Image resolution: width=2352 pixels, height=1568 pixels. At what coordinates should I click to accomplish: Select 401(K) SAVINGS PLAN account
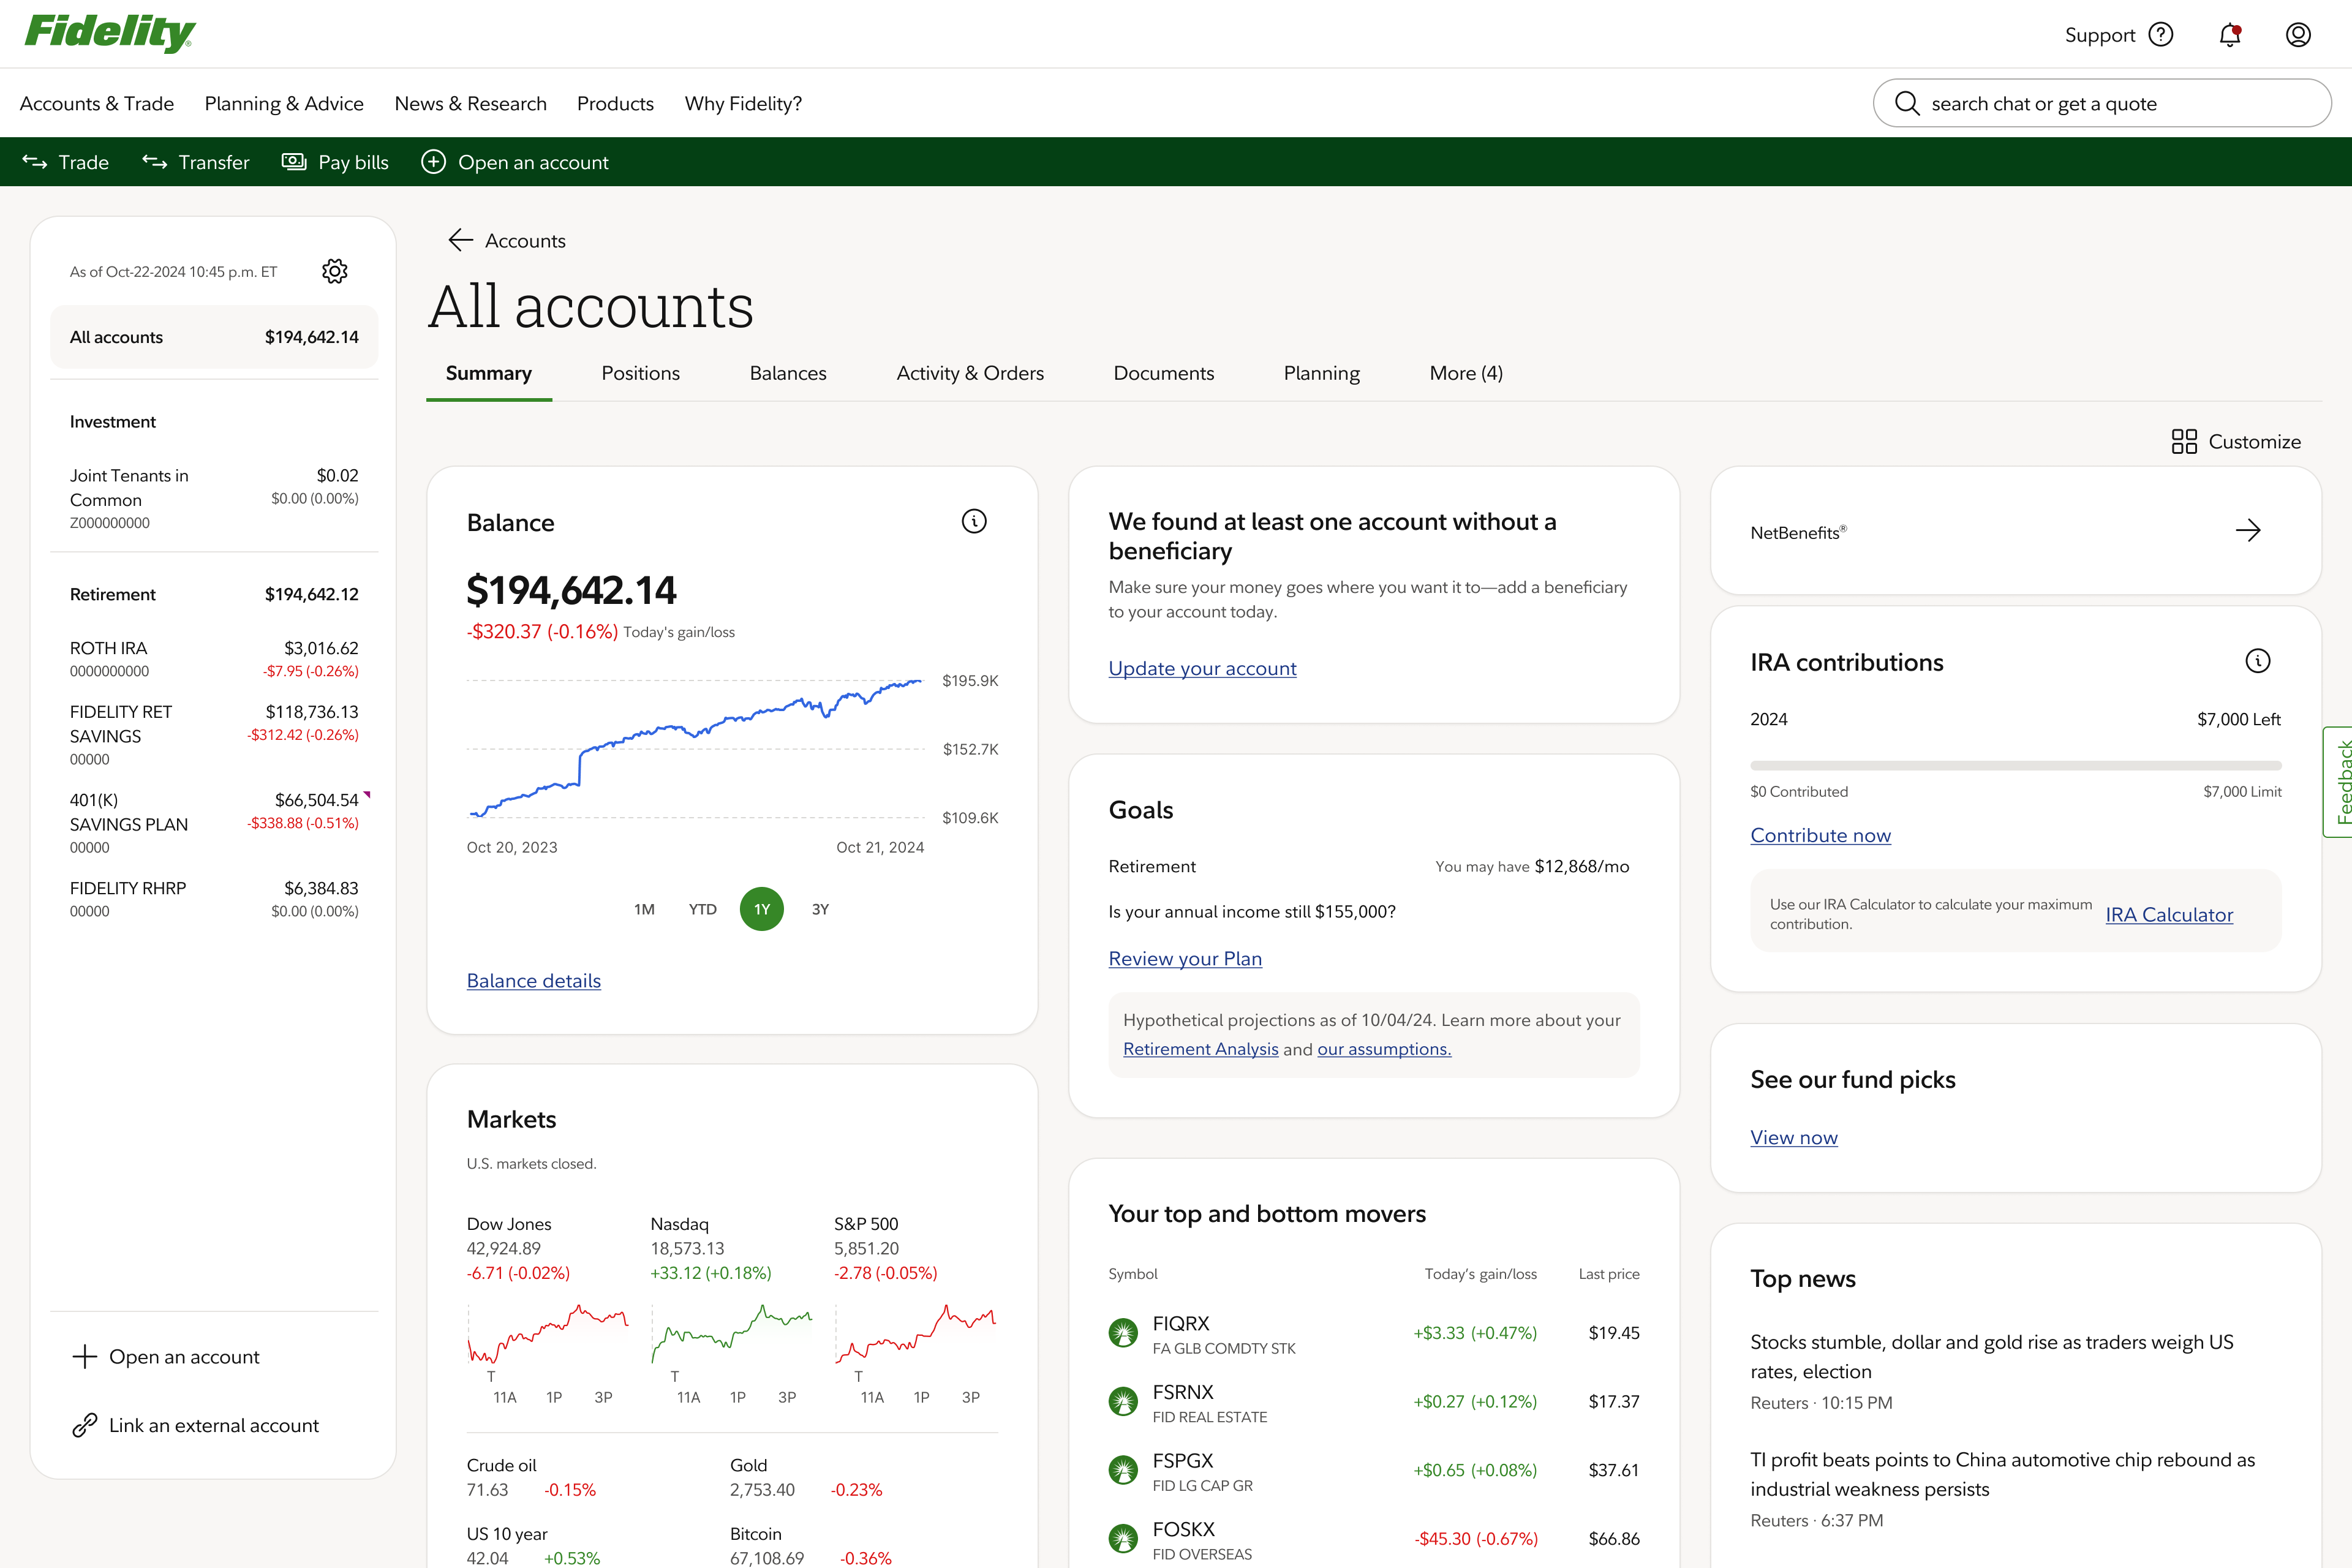[x=214, y=823]
